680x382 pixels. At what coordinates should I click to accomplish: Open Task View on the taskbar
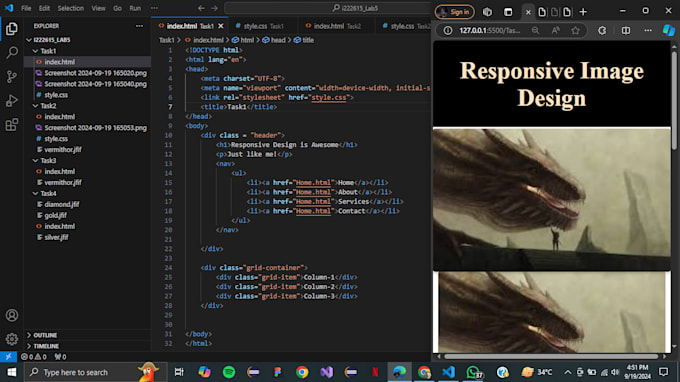pos(179,372)
